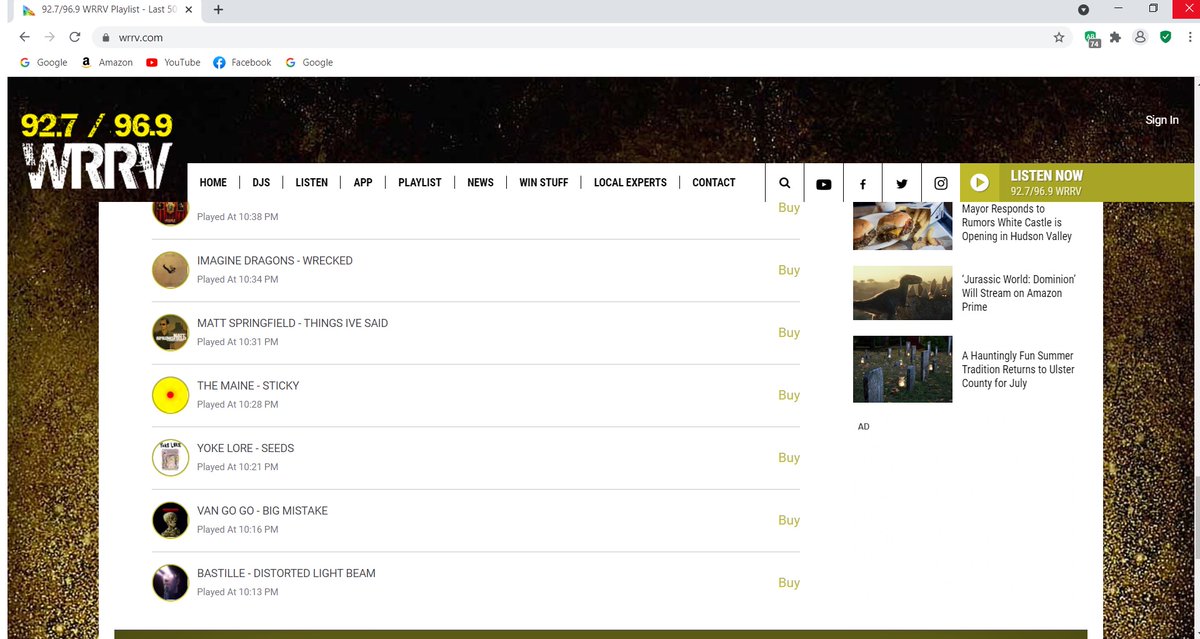
Task: Open the Facebook bookmark
Action: [242, 62]
